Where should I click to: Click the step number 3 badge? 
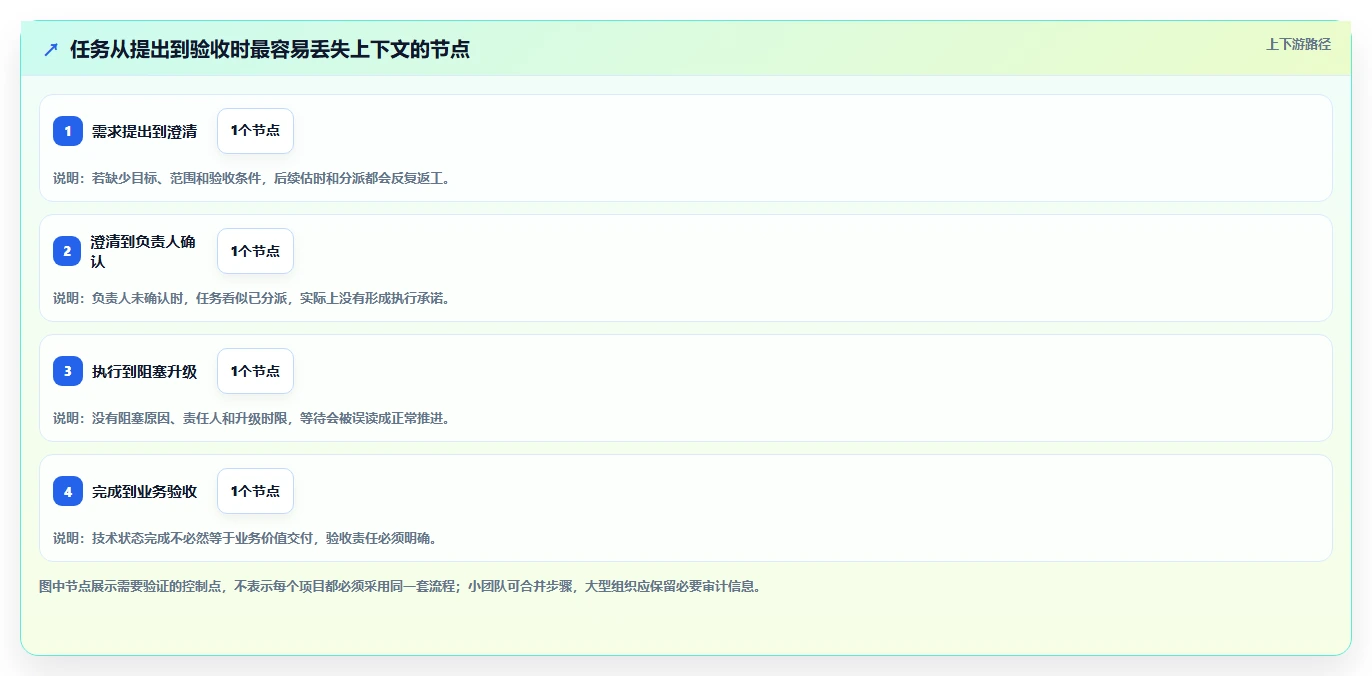click(x=68, y=371)
